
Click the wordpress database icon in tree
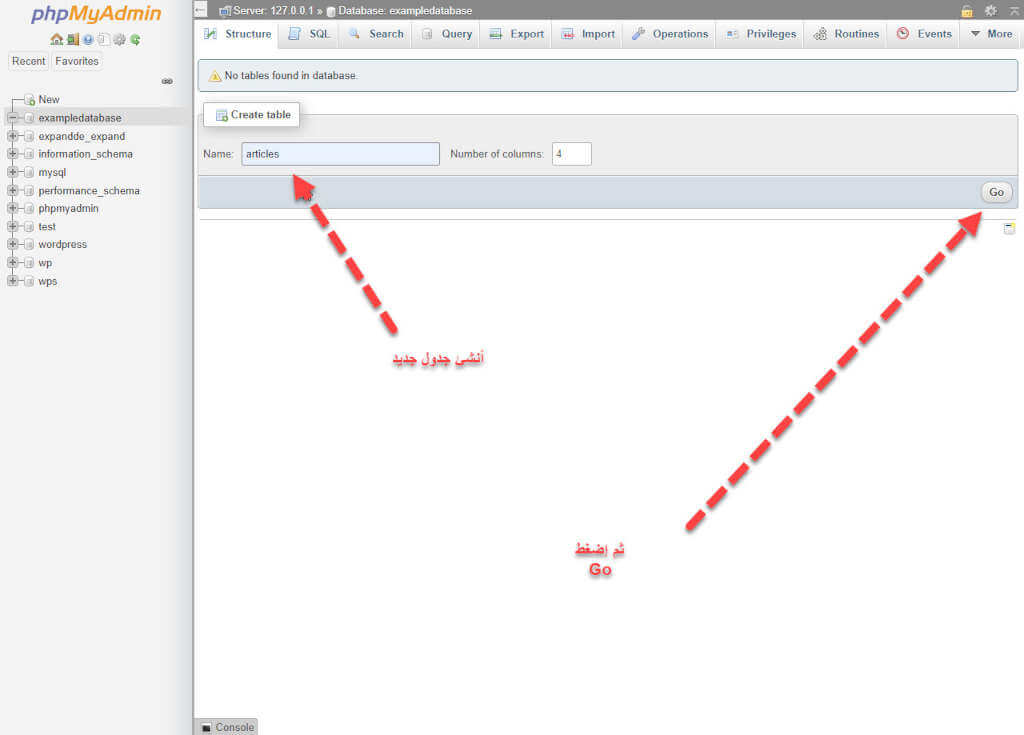coord(29,244)
